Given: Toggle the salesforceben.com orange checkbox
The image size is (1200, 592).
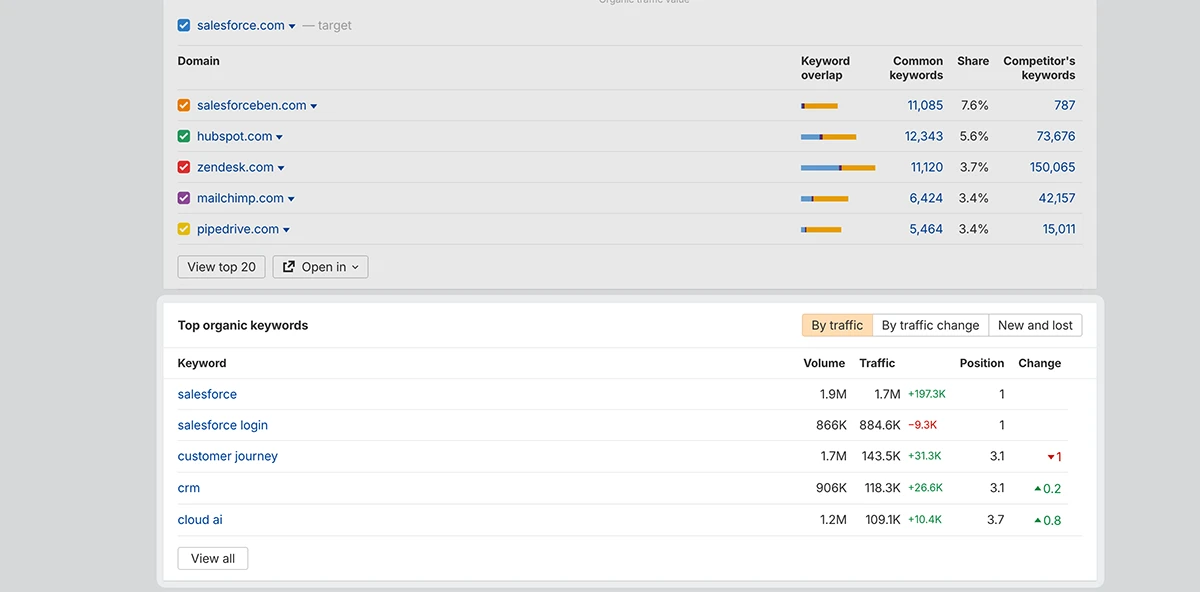Looking at the screenshot, I should [x=184, y=105].
